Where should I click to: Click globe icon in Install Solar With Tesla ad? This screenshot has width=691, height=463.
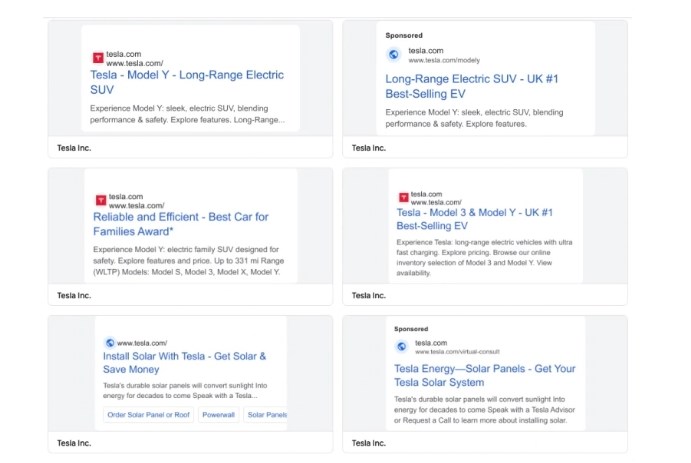click(x=110, y=343)
